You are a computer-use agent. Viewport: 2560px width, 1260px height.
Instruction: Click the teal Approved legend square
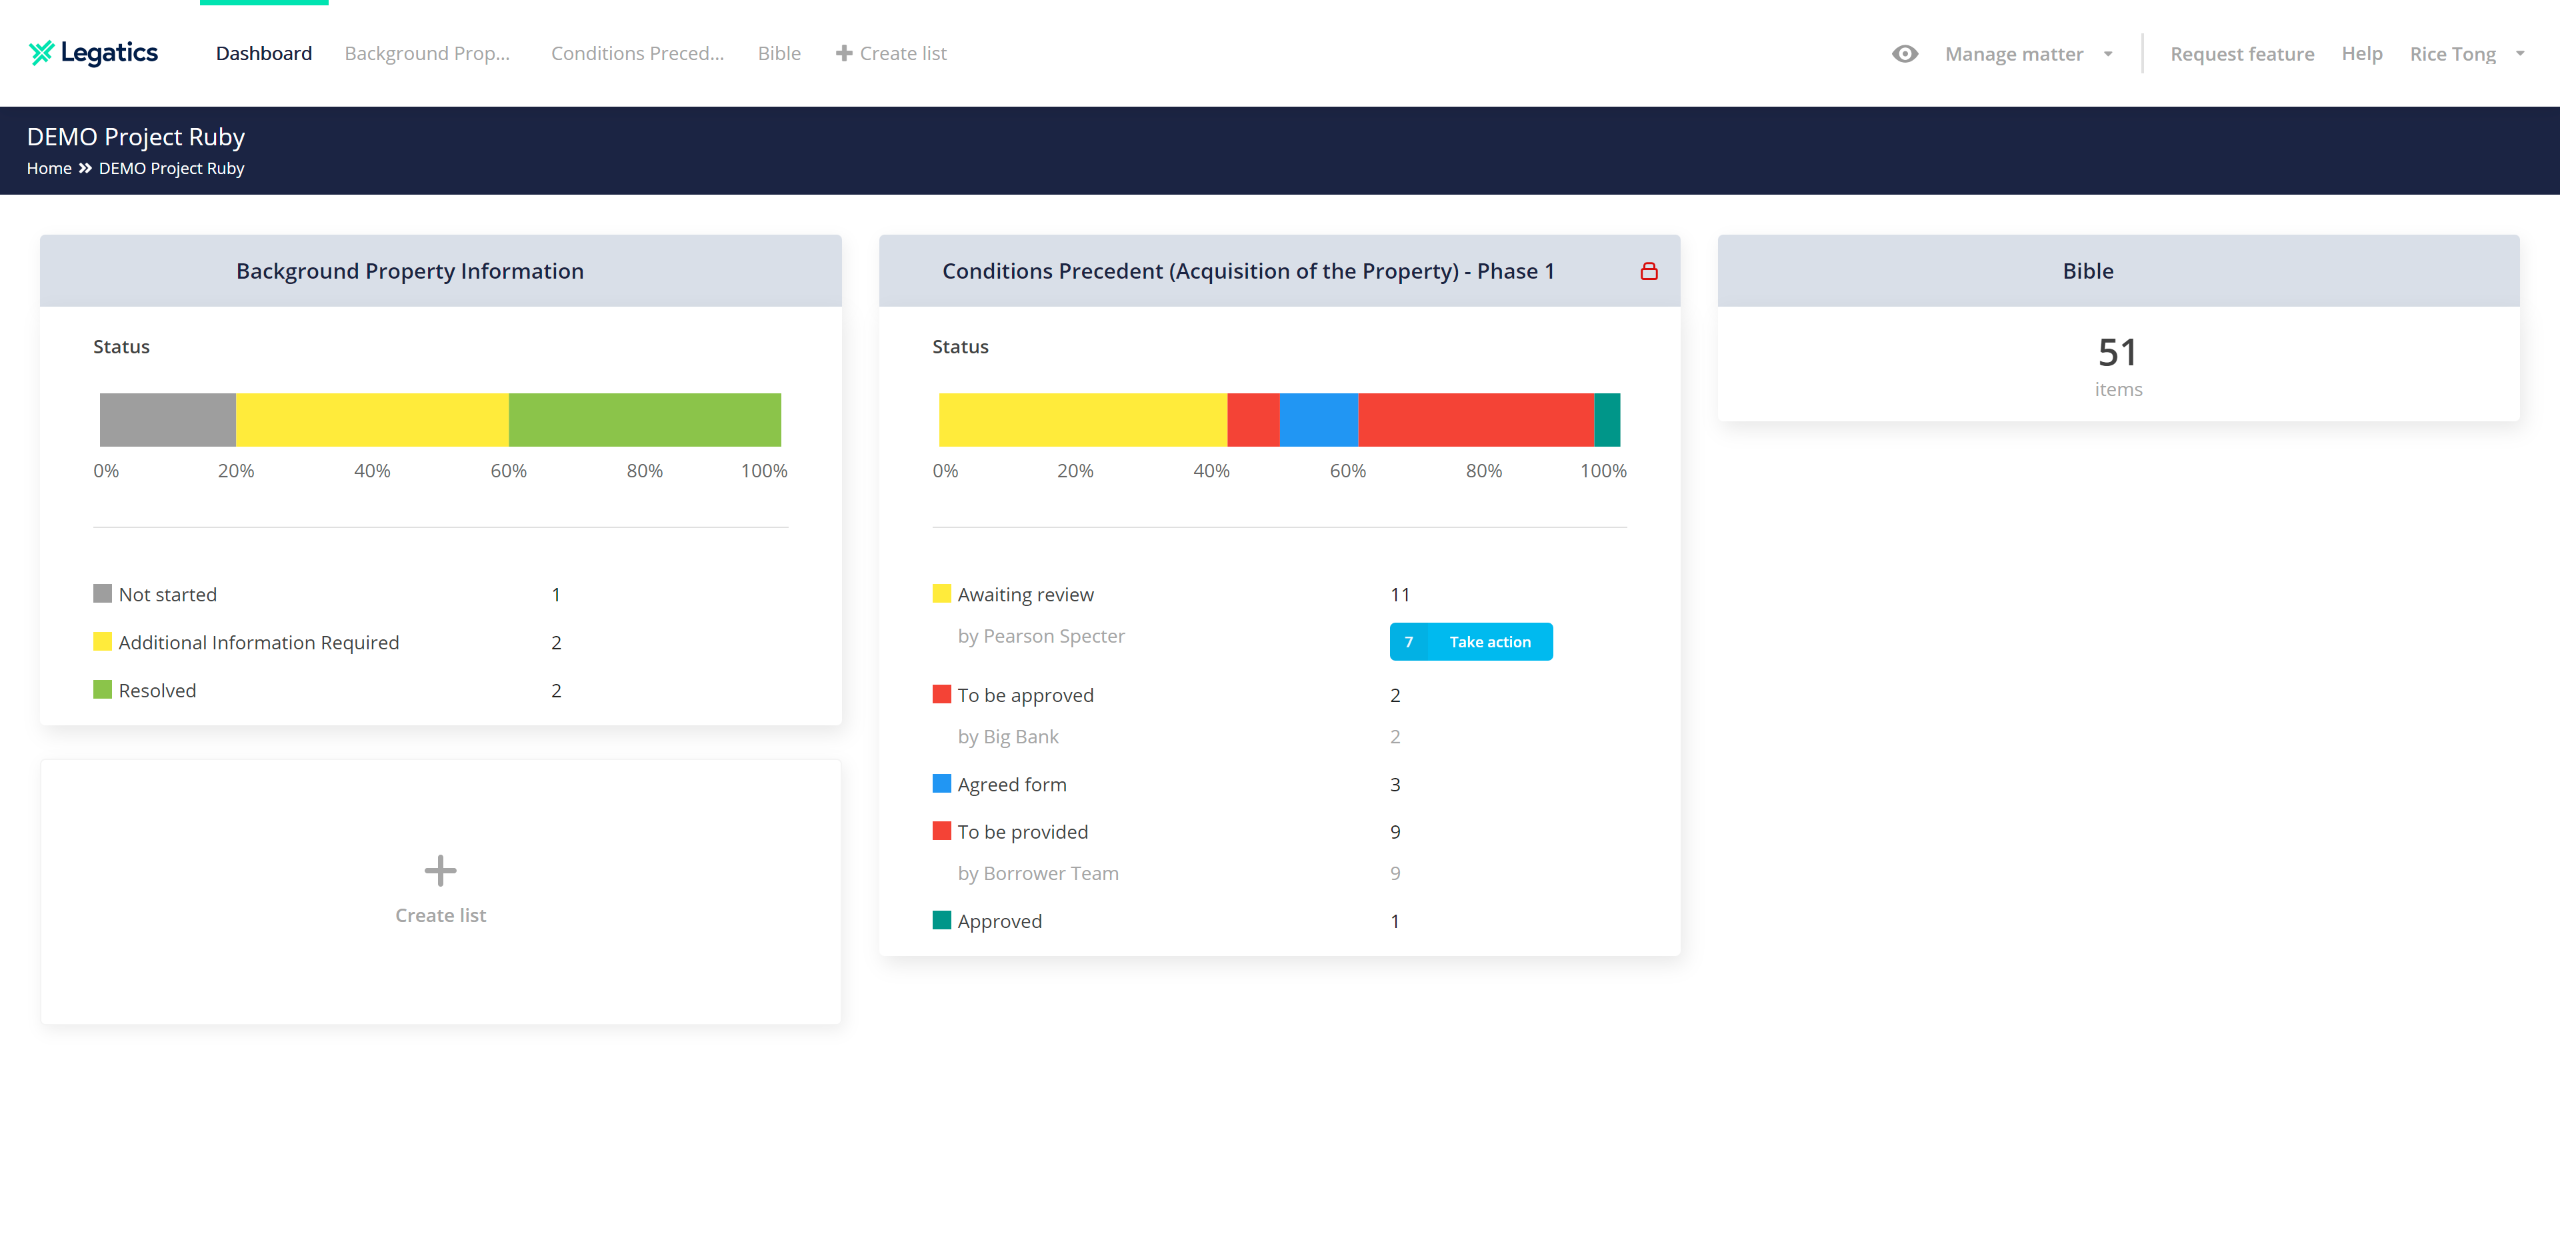[x=941, y=920]
